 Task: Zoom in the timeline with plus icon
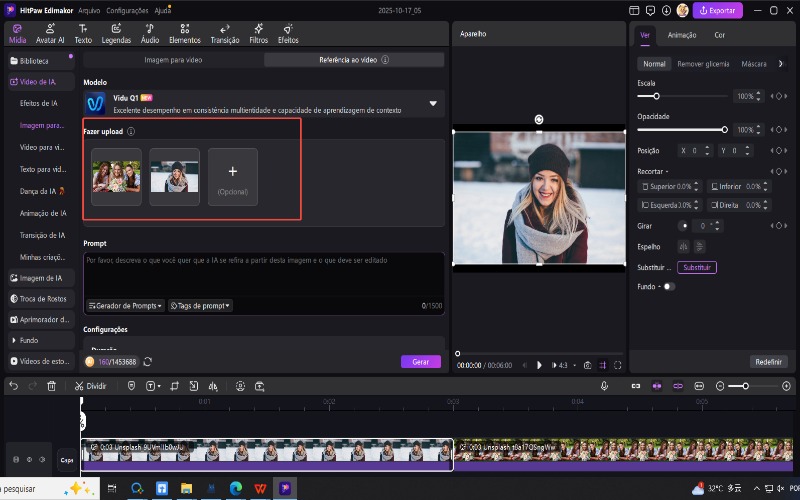pos(786,386)
